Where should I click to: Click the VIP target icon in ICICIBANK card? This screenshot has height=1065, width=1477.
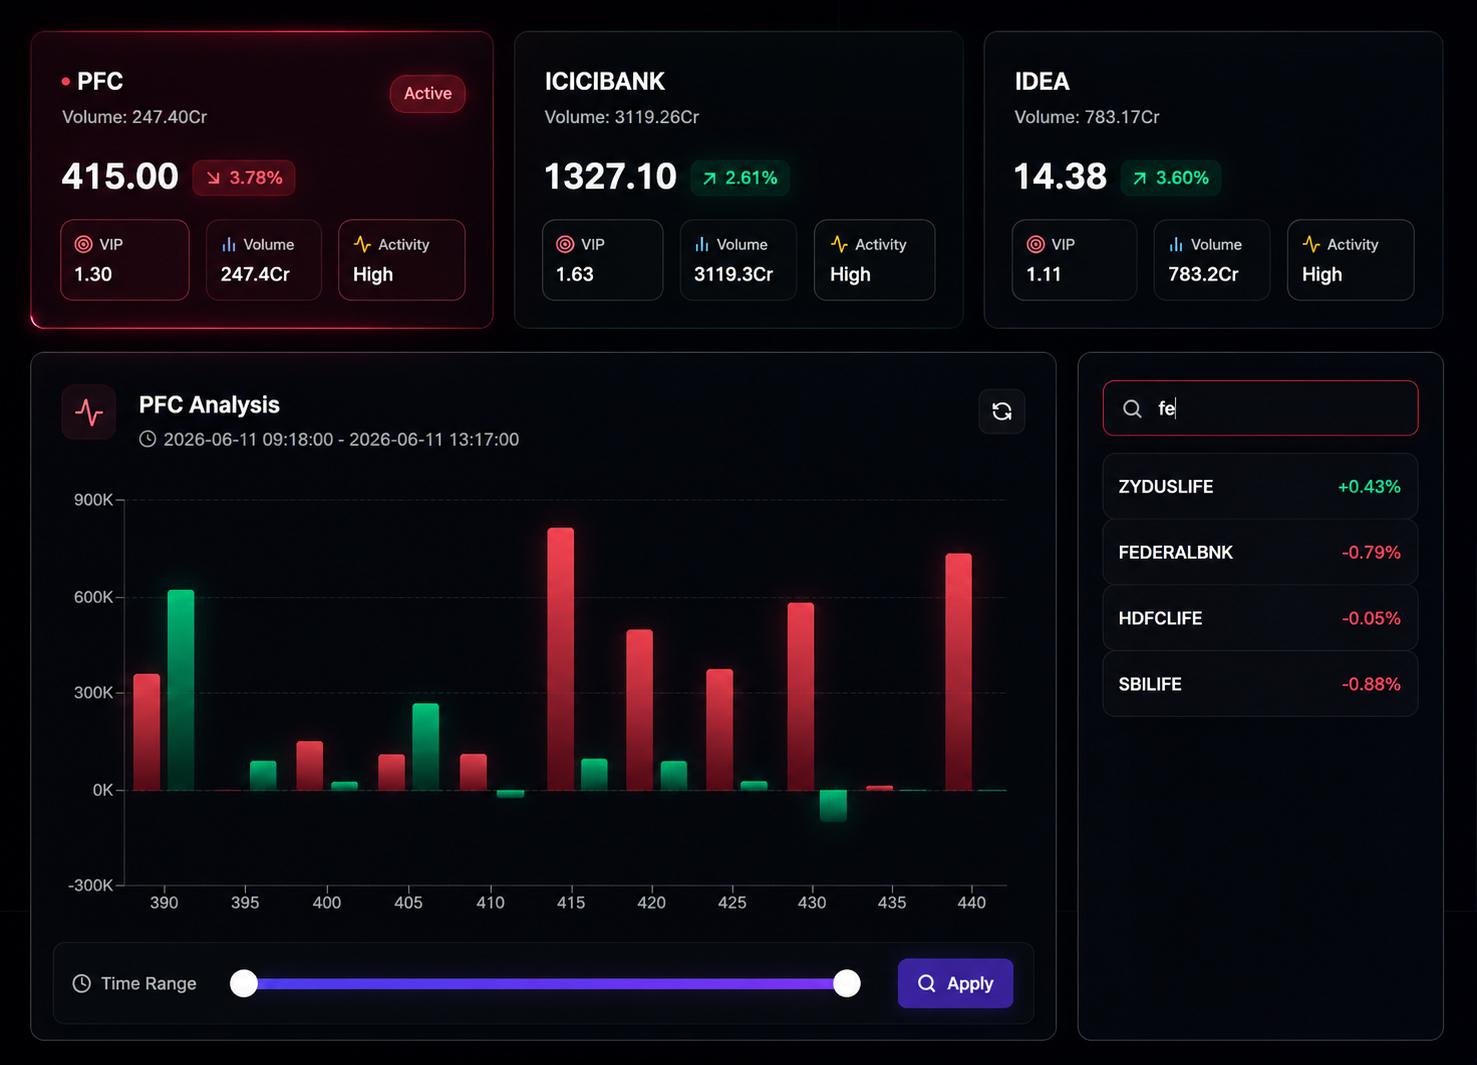(565, 244)
